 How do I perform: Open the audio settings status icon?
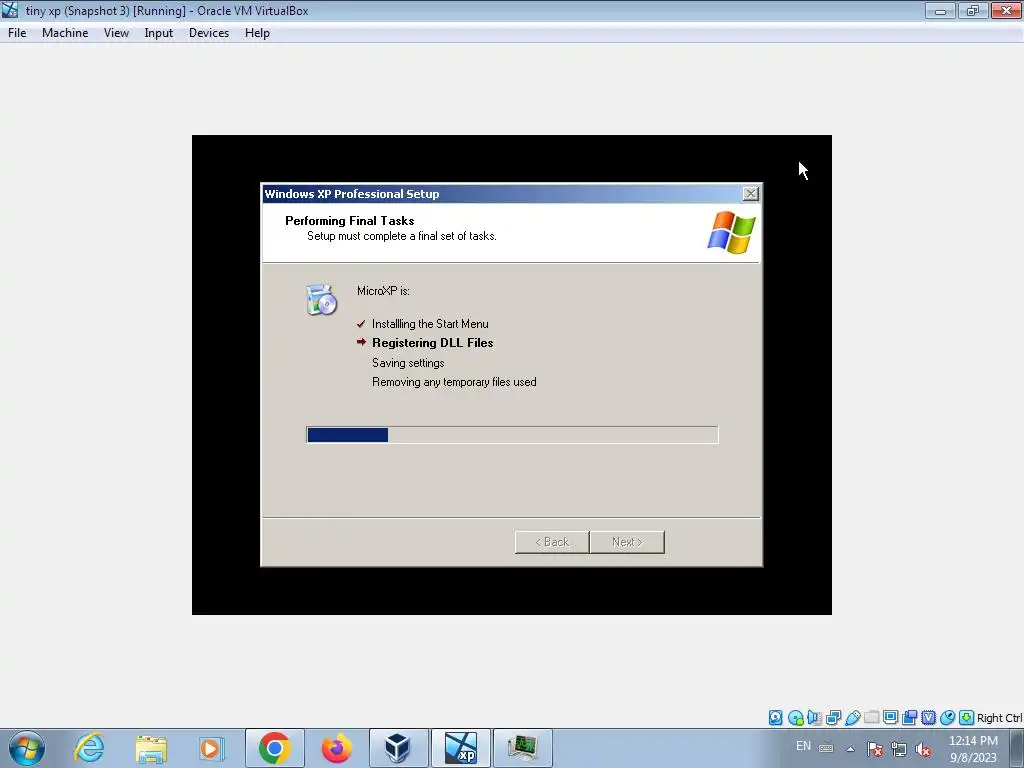tap(814, 718)
